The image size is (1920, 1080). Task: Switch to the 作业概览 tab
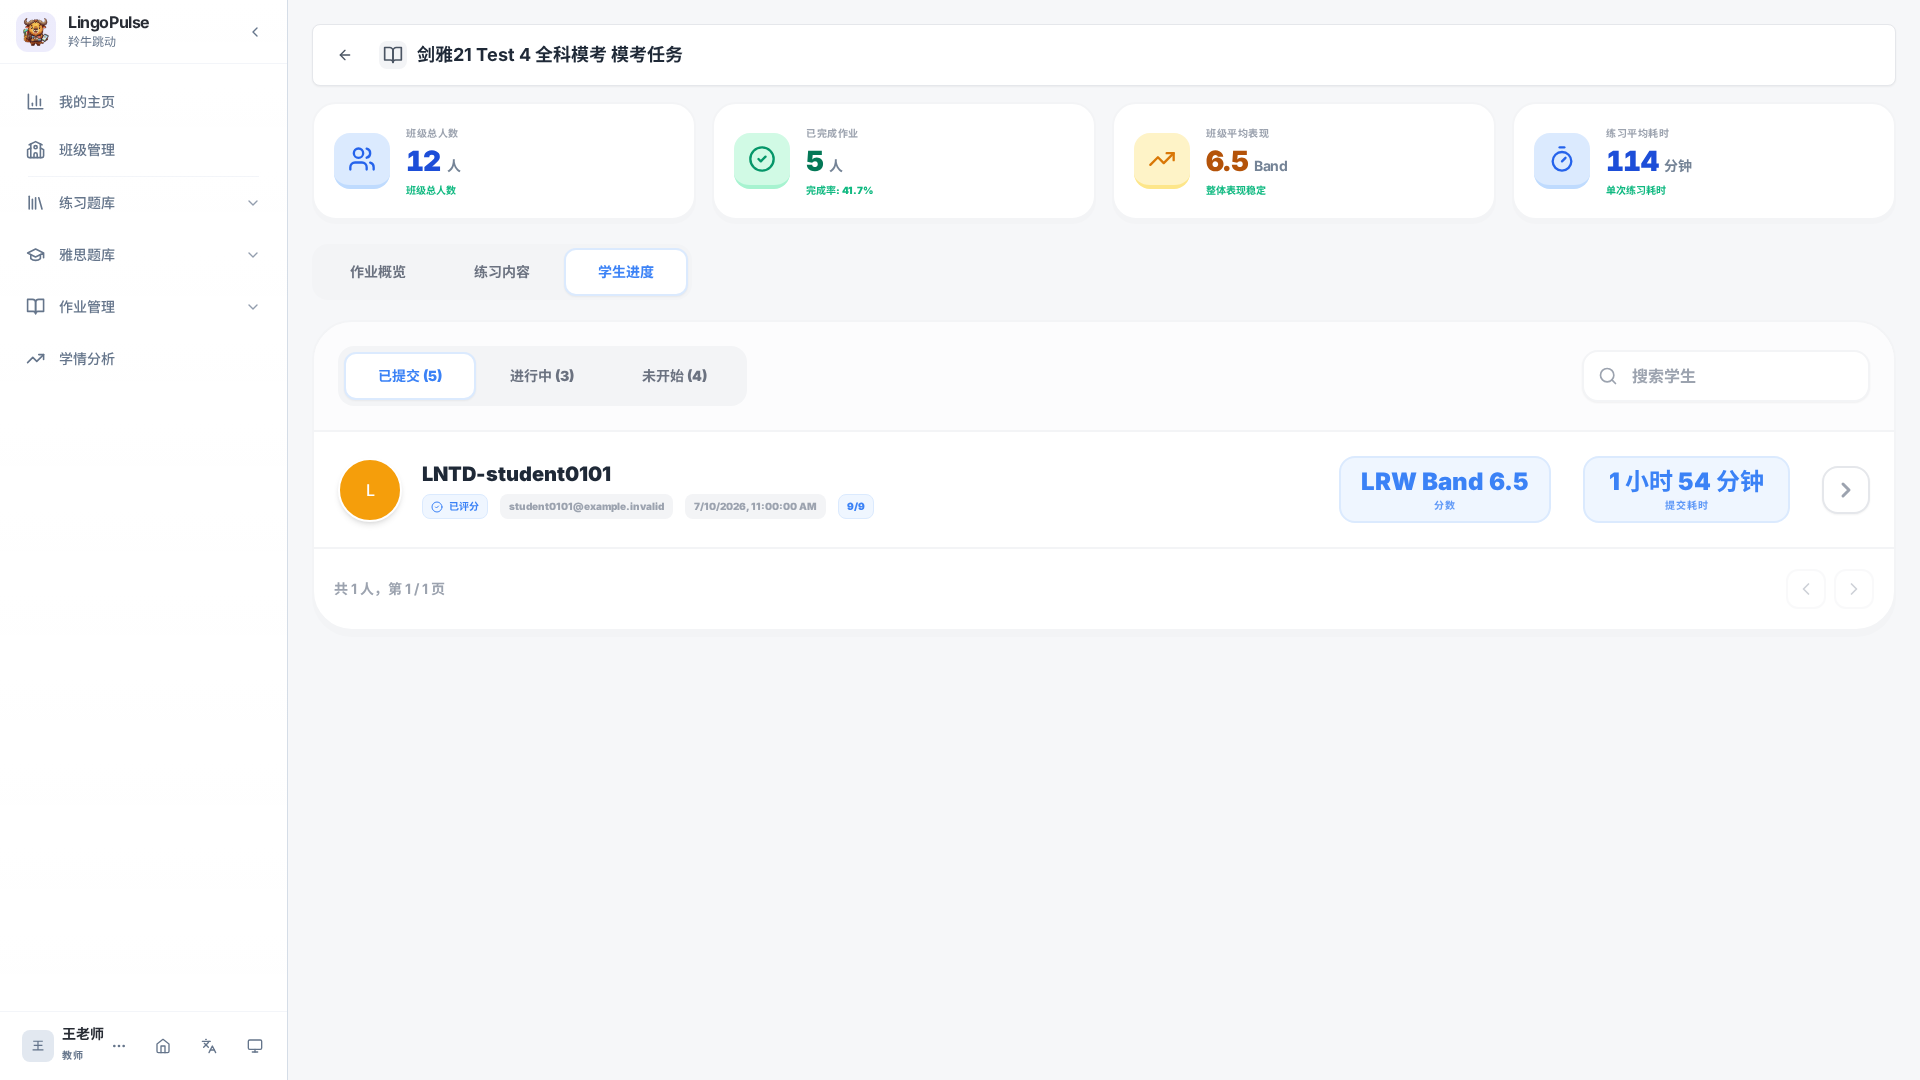pyautogui.click(x=378, y=272)
